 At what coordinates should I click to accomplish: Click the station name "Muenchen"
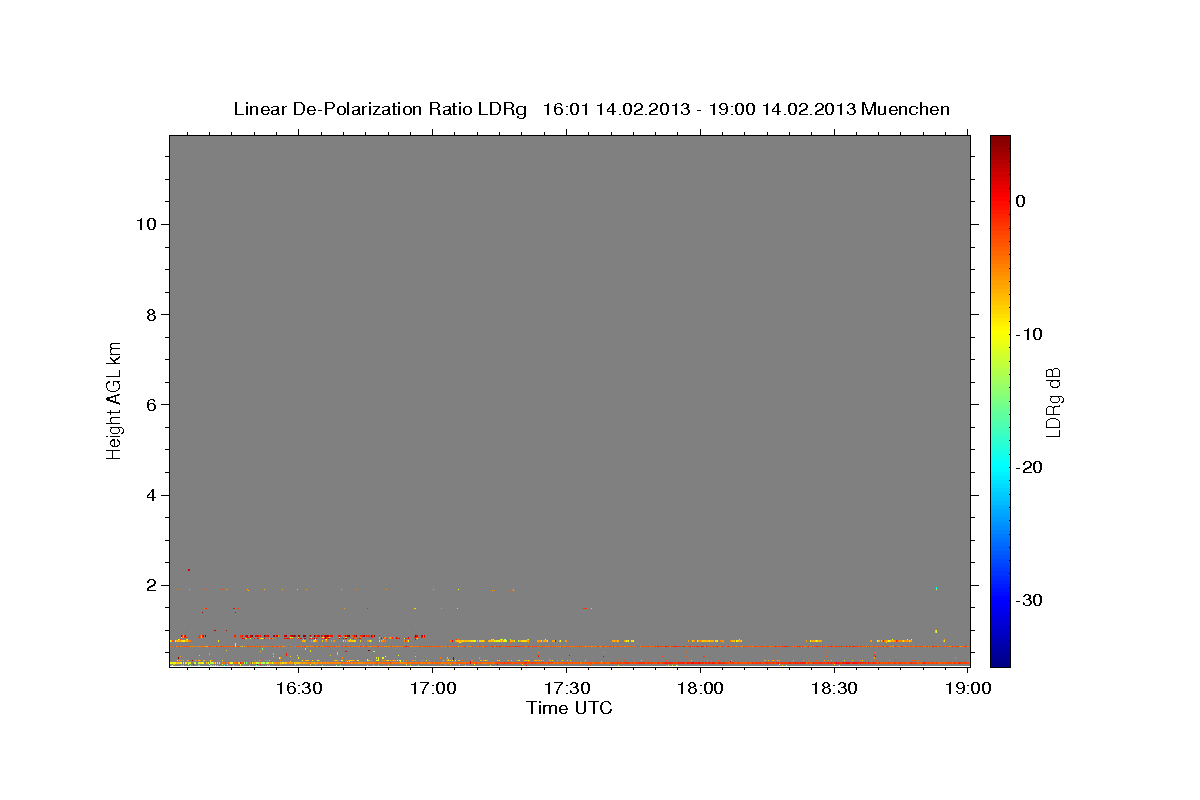905,109
